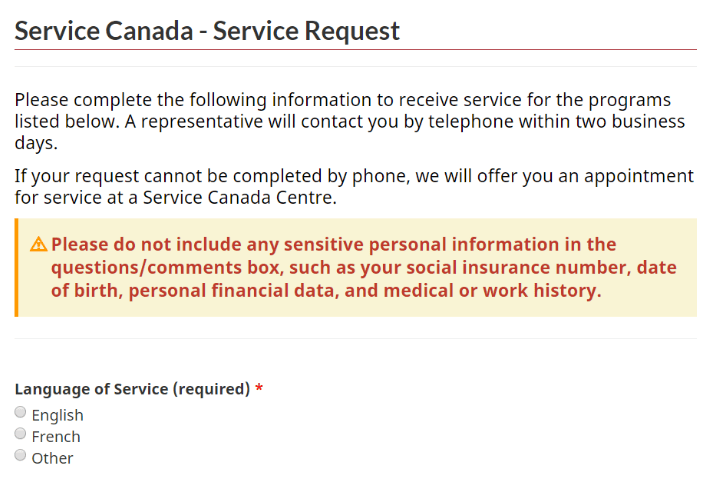Click the orange left border of alert box
The width and height of the screenshot is (711, 481).
pyautogui.click(x=16, y=268)
